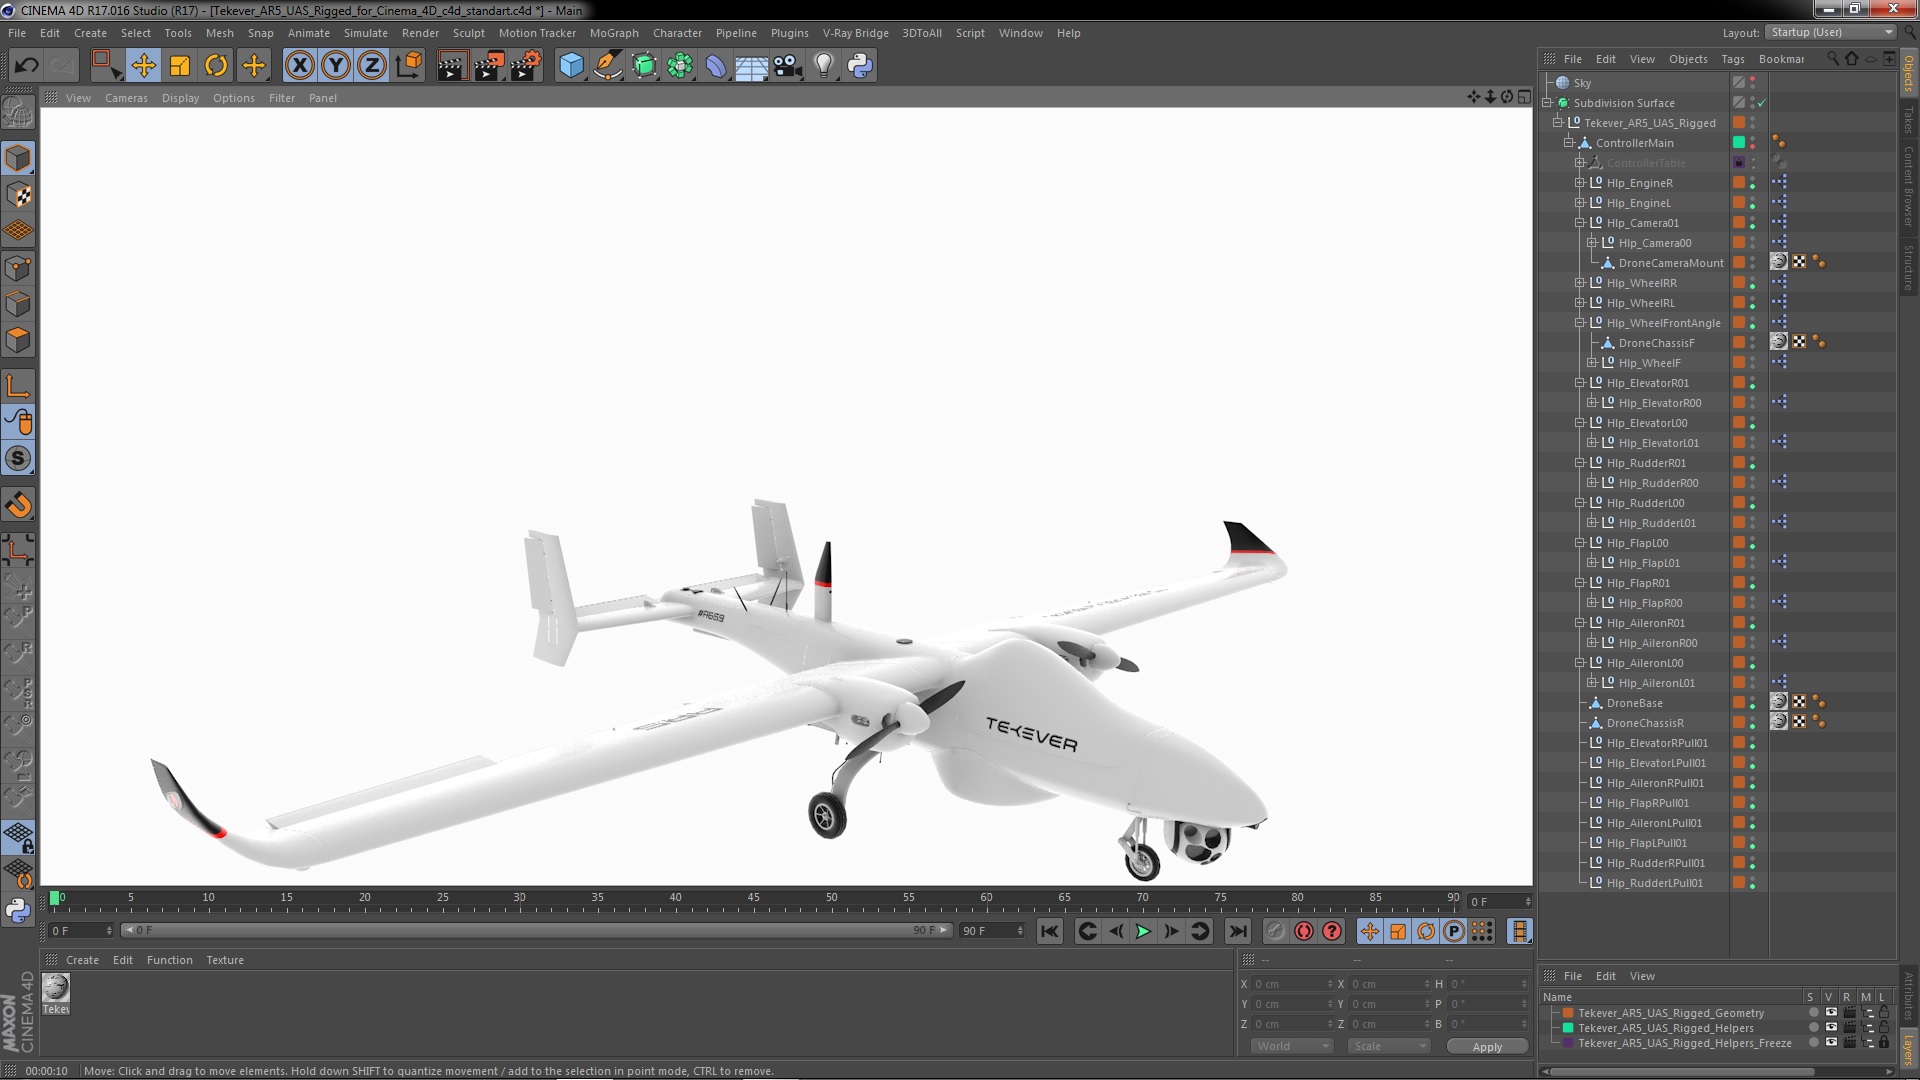Switch to the Takes side tab
This screenshot has width=1920, height=1080.
[1908, 120]
